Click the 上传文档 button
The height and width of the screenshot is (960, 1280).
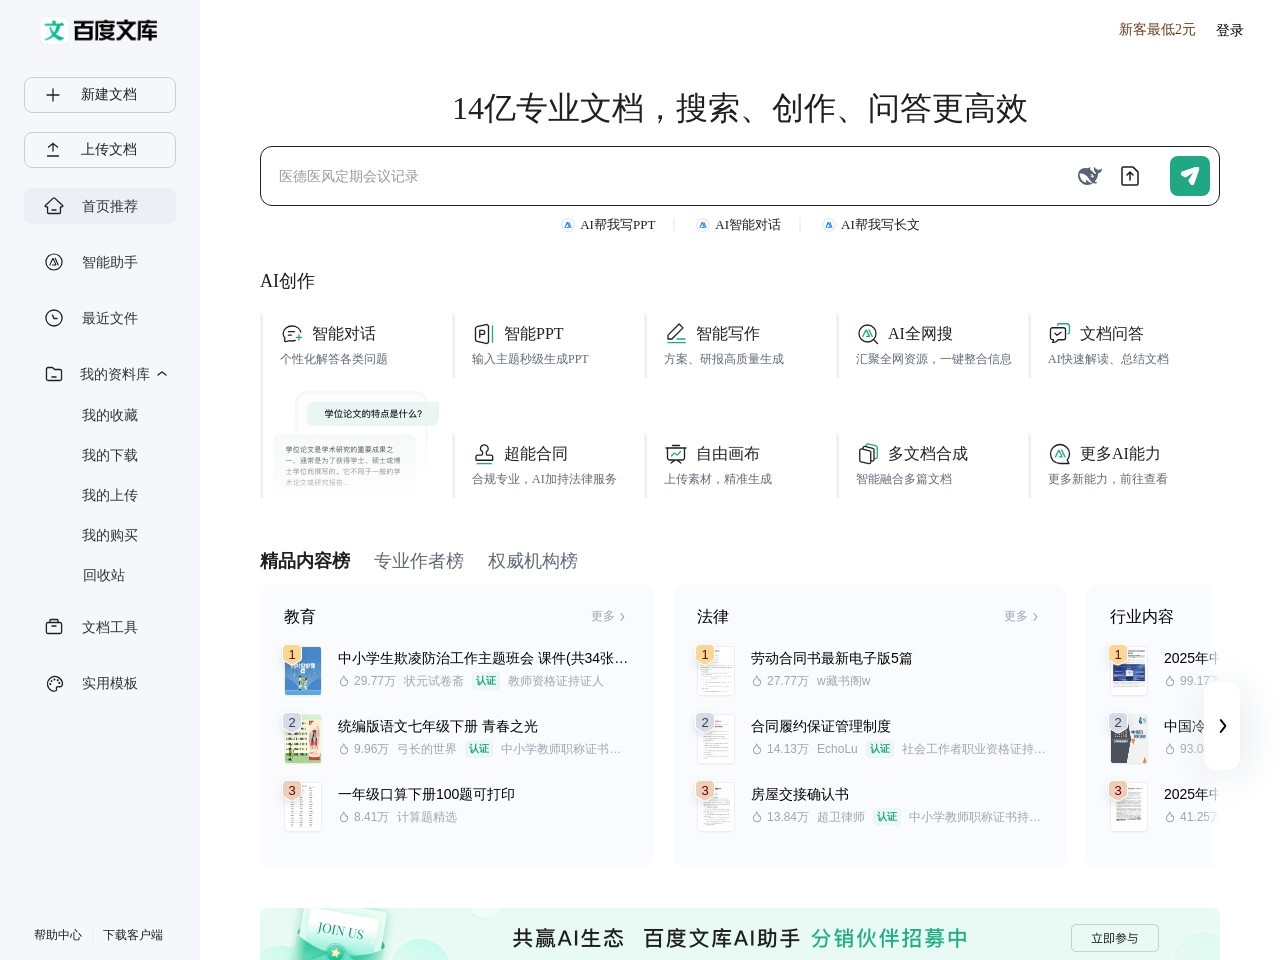(100, 150)
